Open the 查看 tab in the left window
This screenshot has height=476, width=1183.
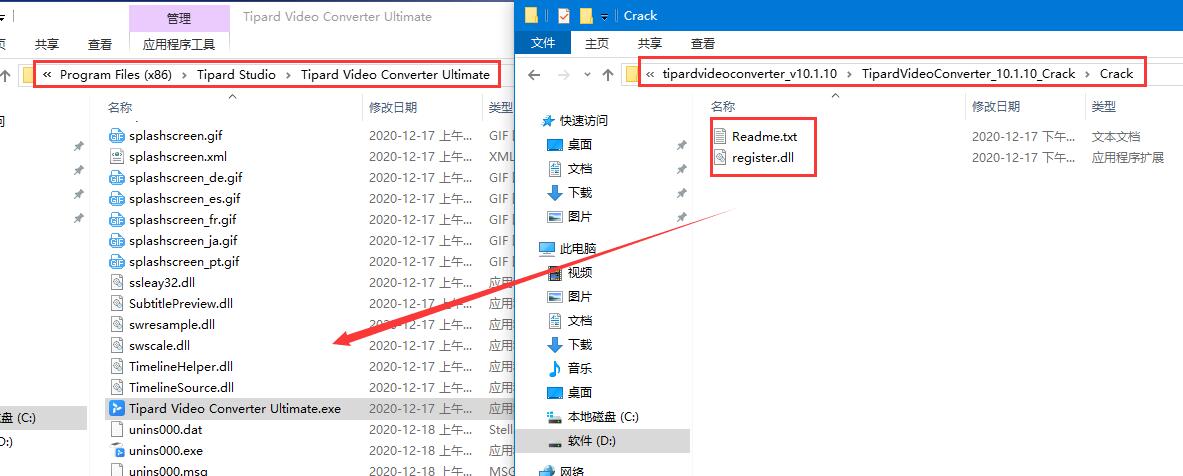pyautogui.click(x=100, y=45)
